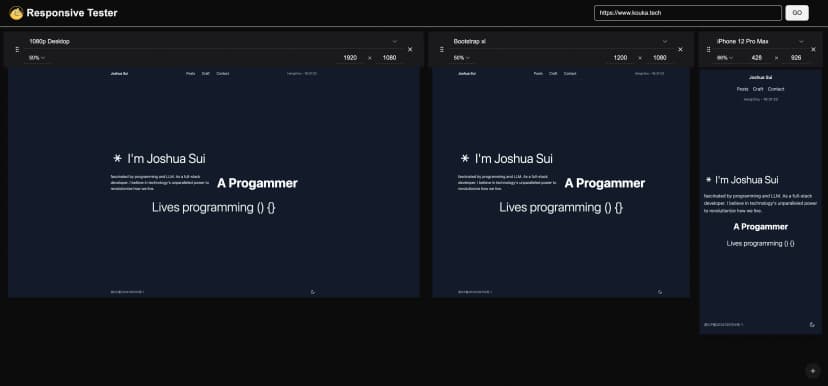Screen dimensions: 828x386
Task: Toggle theme icon in Bootstrap xl preview footer
Action: pos(660,291)
